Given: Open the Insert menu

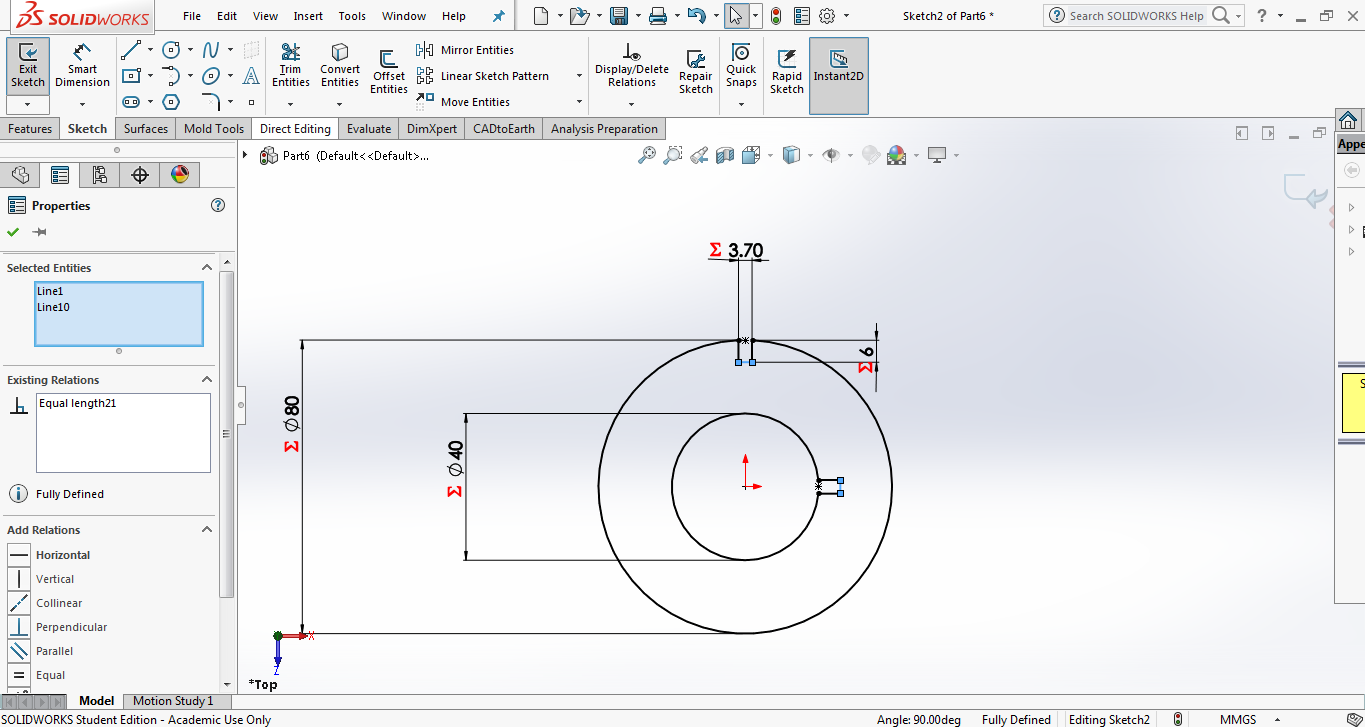Looking at the screenshot, I should [x=308, y=16].
